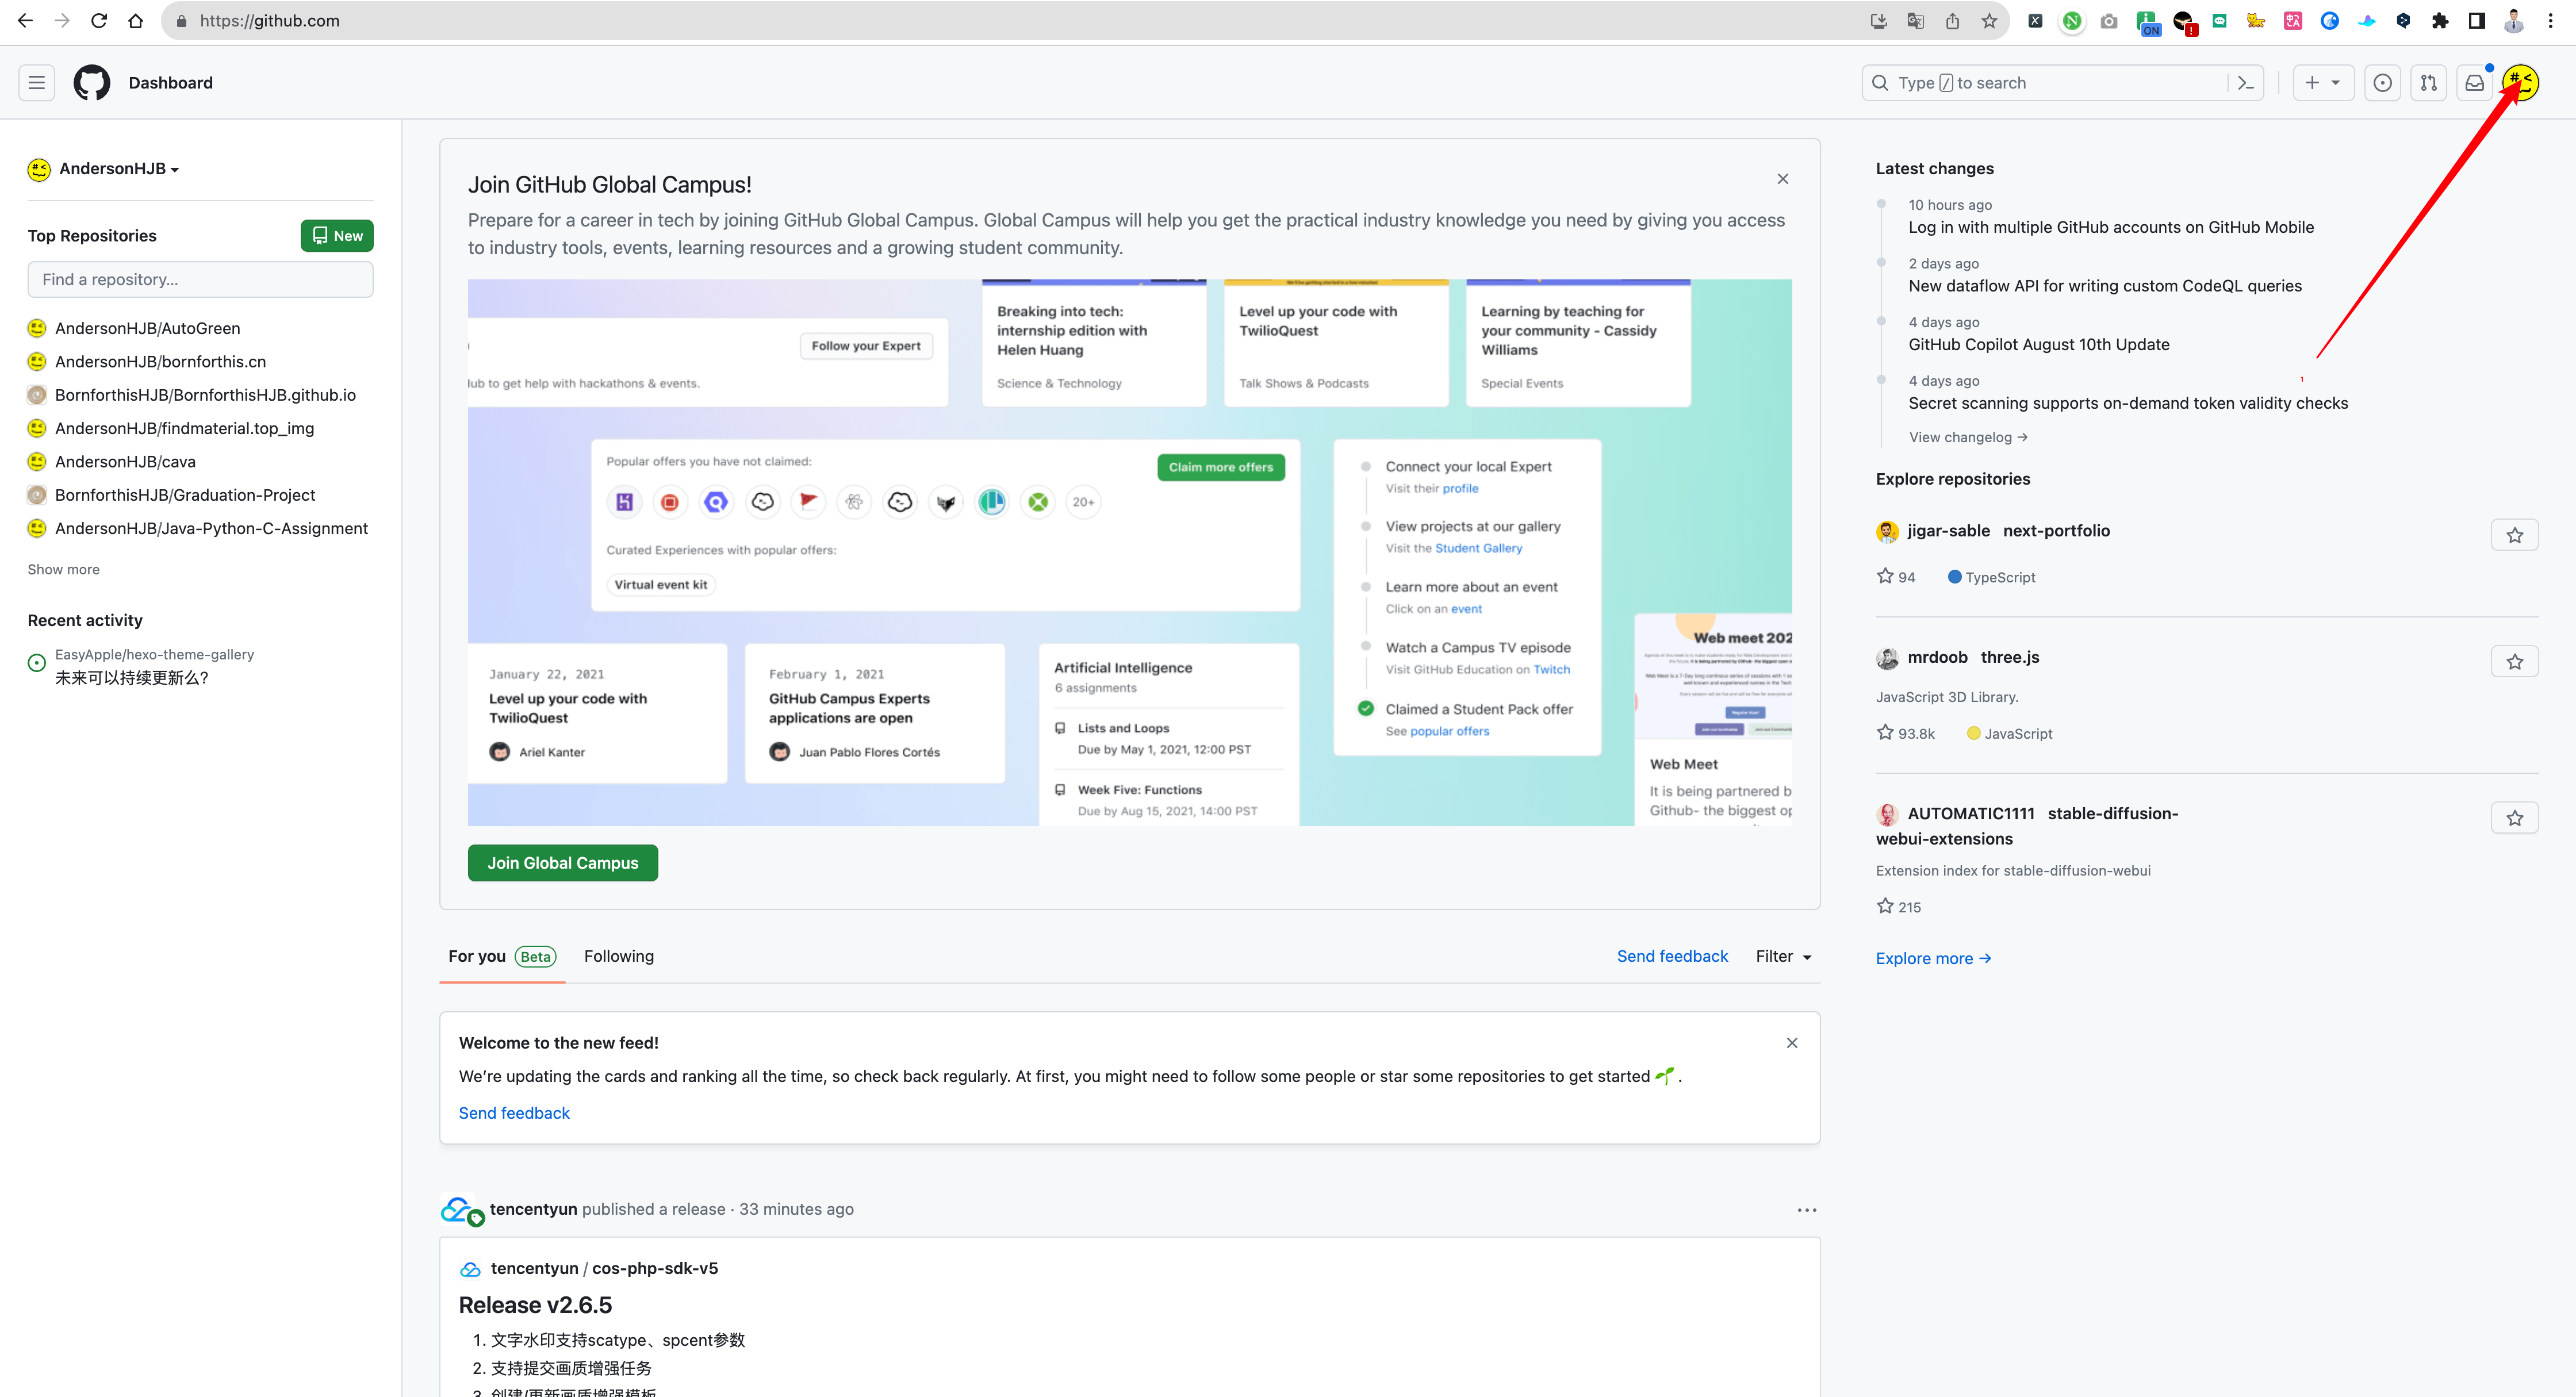This screenshot has width=2576, height=1397.
Task: Open the GitHub Copilot August 10th Update changelog
Action: click(x=2039, y=345)
